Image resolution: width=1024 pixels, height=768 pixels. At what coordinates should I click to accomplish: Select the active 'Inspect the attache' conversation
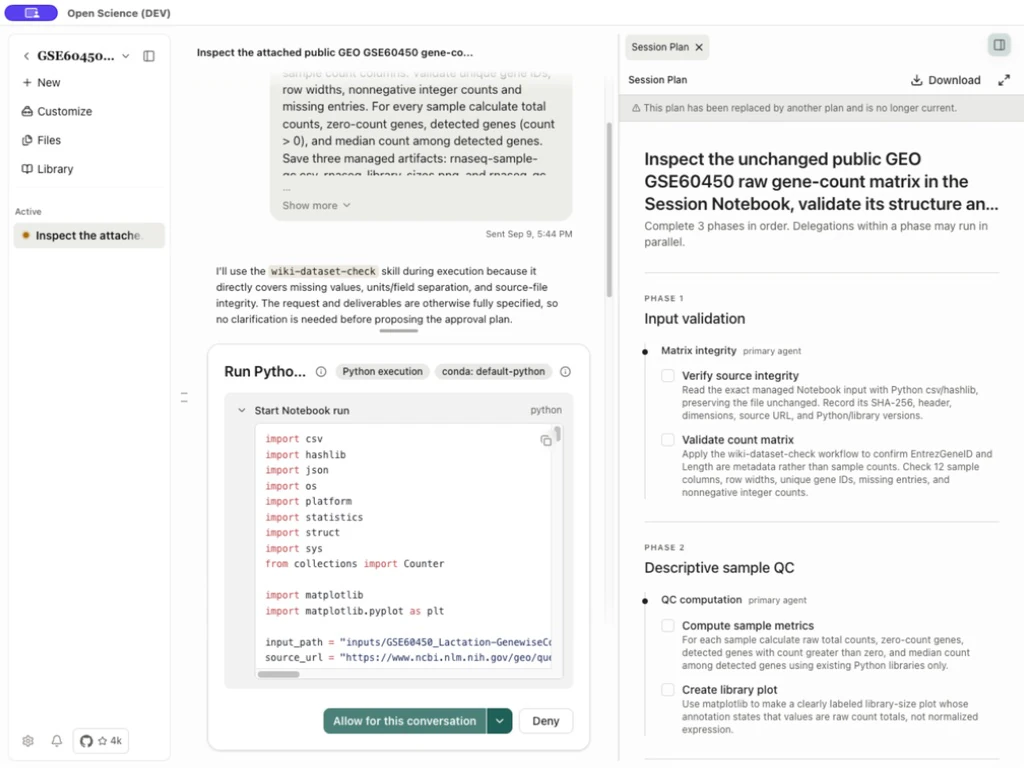pyautogui.click(x=89, y=235)
